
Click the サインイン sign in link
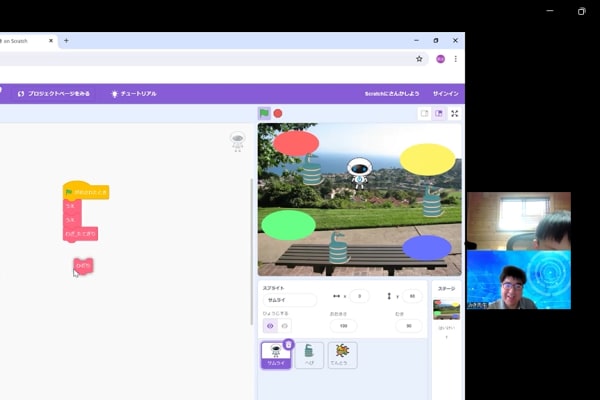point(446,94)
